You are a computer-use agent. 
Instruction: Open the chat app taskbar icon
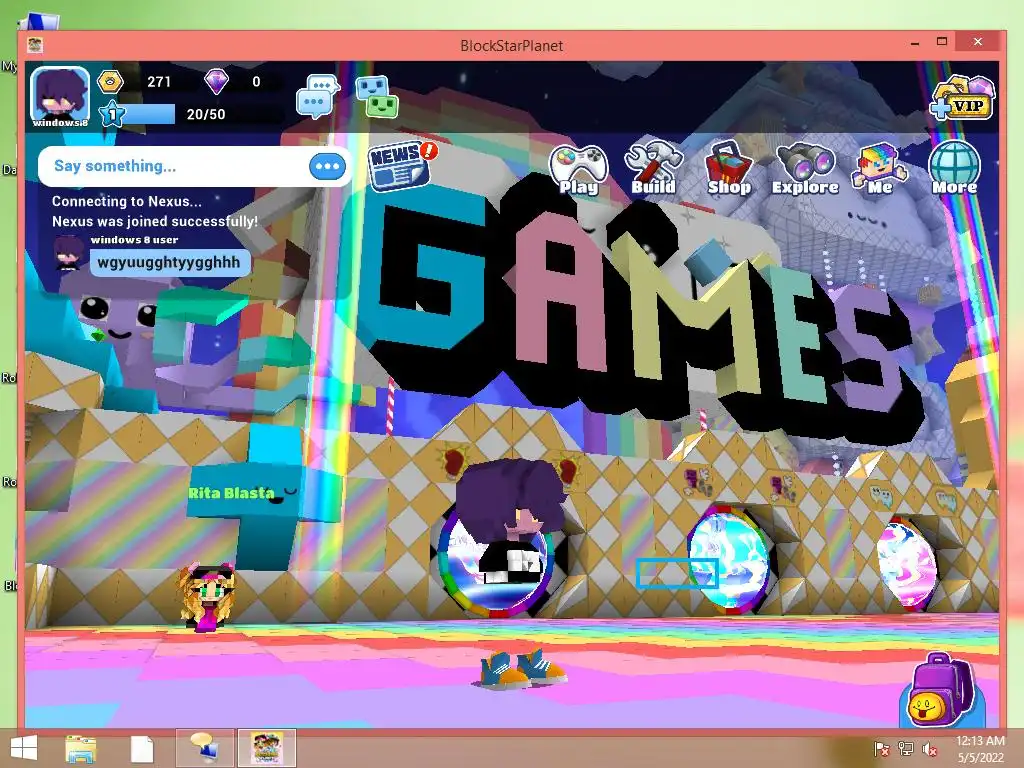pos(204,748)
